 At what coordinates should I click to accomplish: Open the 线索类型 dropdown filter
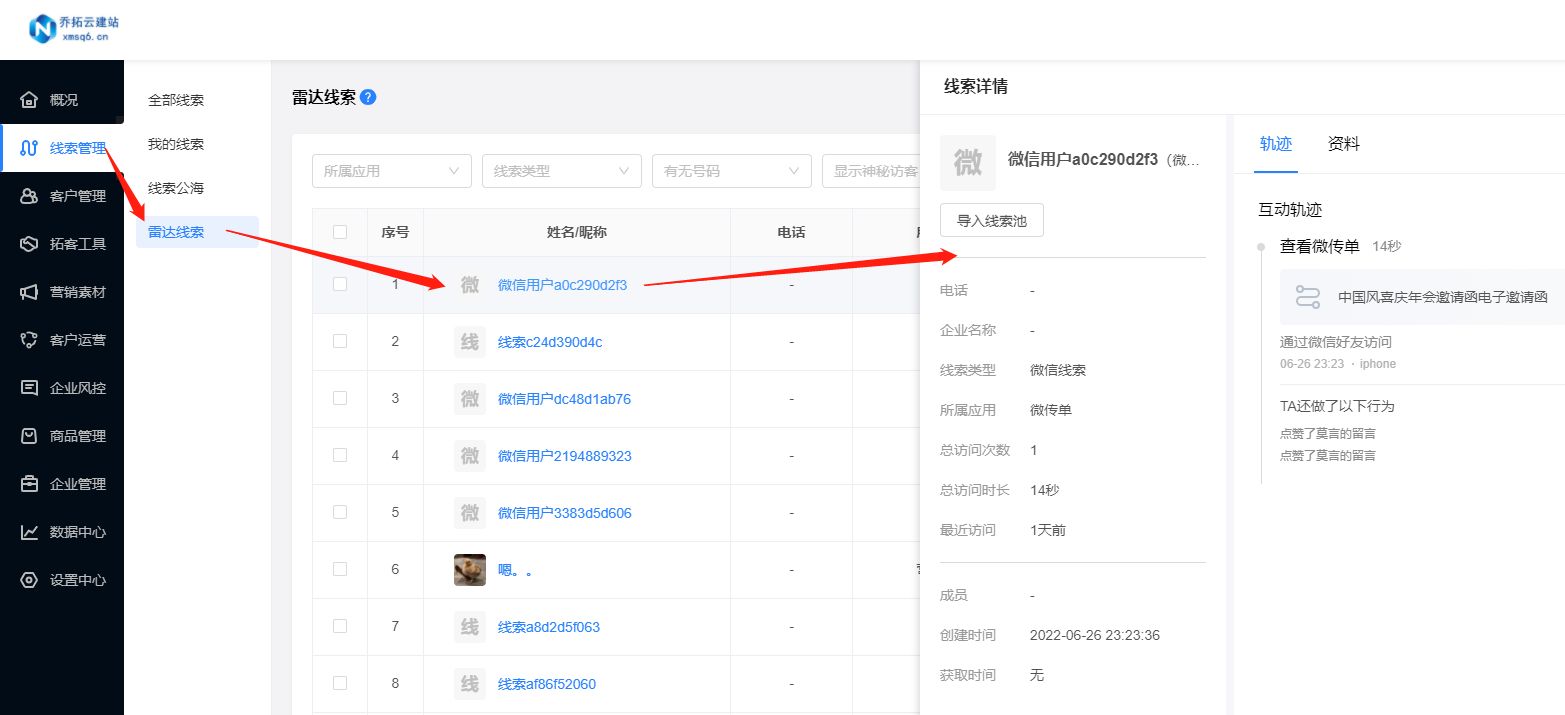pos(562,171)
